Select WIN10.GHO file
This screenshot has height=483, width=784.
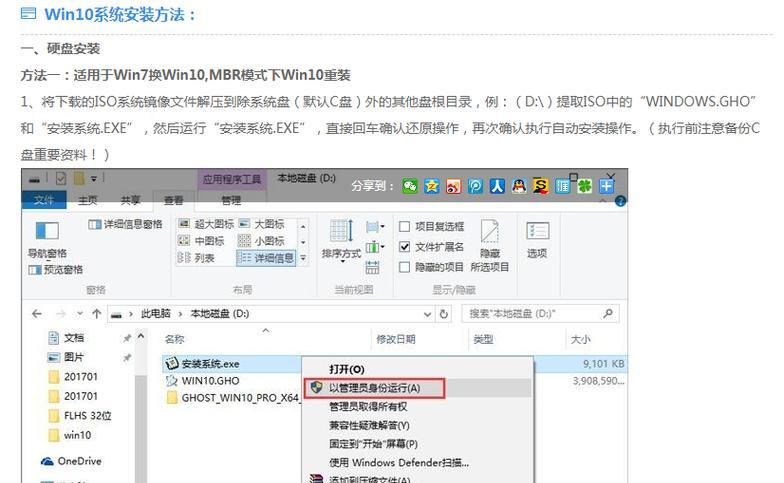(x=202, y=381)
